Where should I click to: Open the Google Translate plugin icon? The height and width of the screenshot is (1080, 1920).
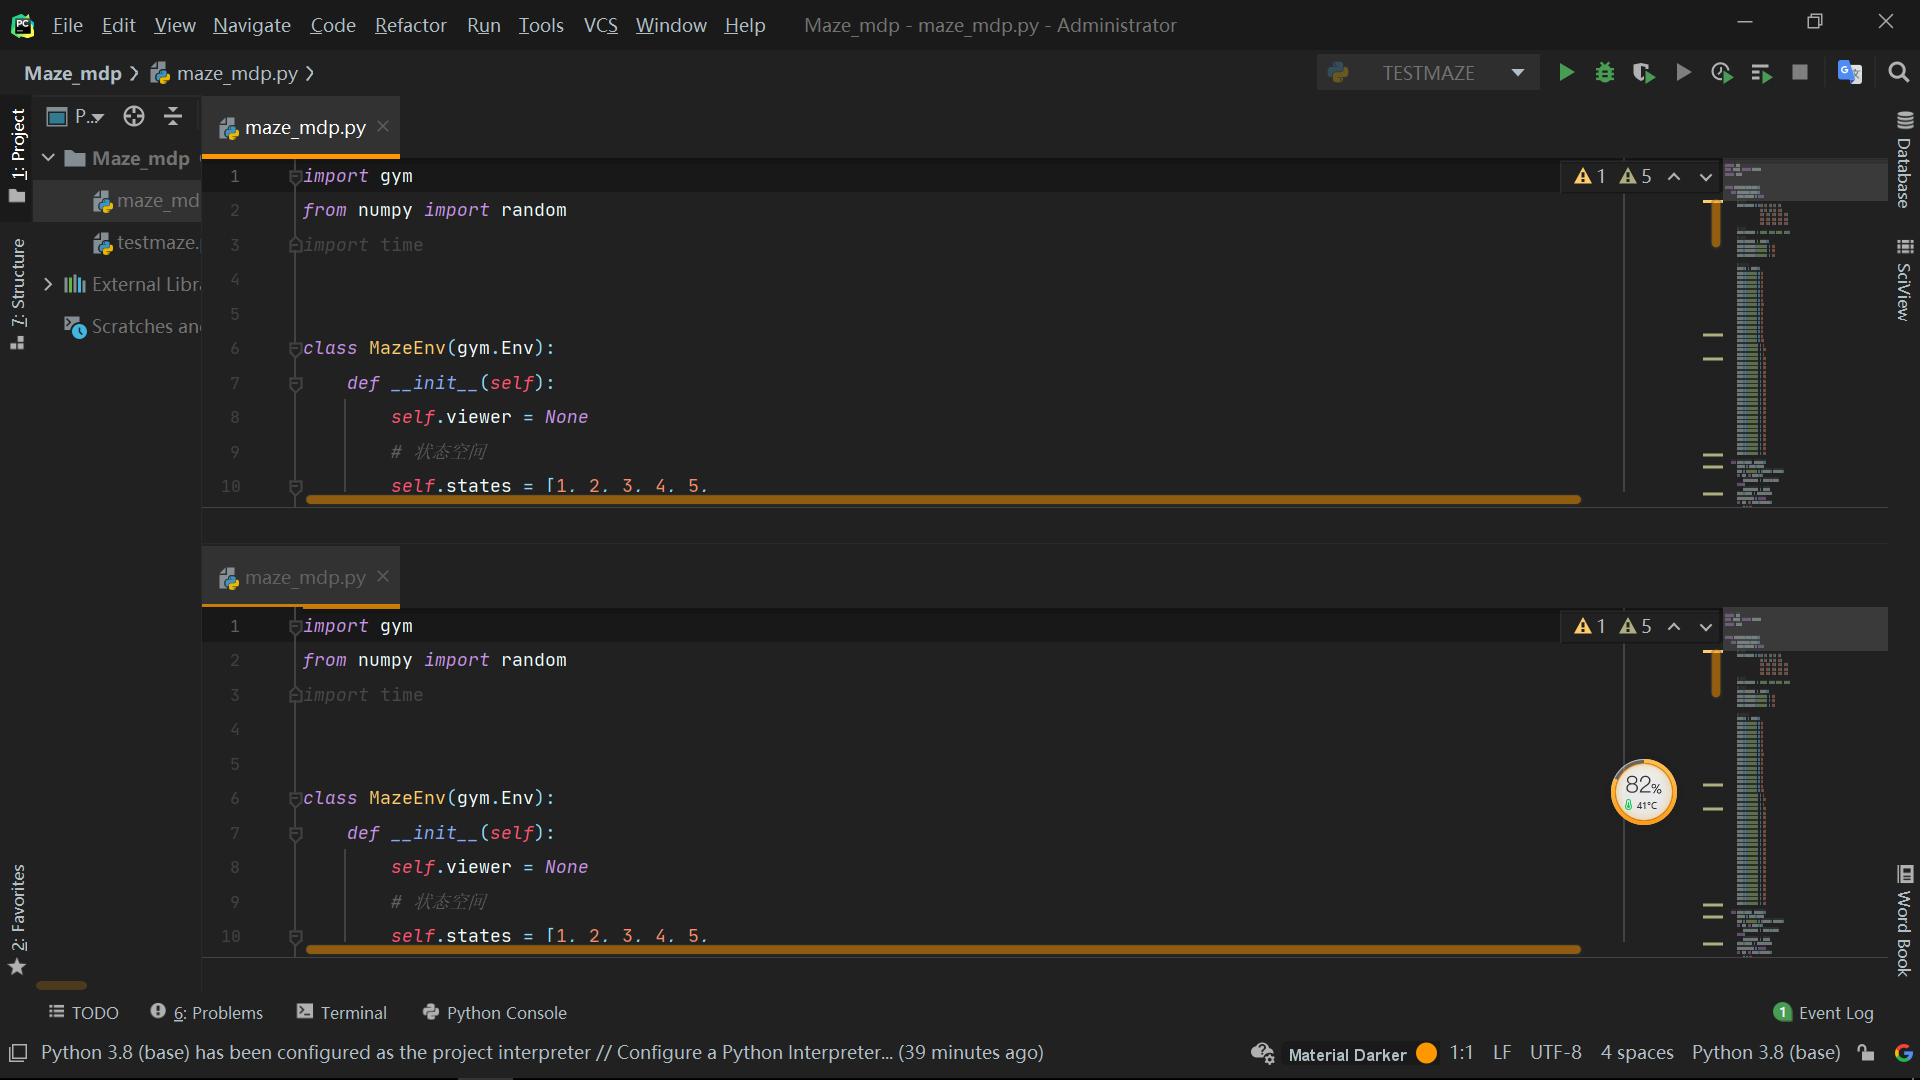tap(1849, 72)
